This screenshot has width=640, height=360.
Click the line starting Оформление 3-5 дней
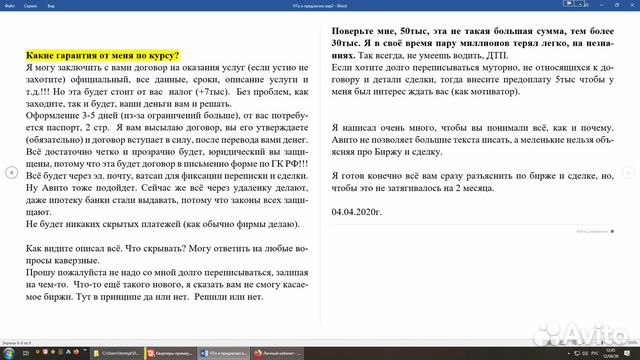167,116
